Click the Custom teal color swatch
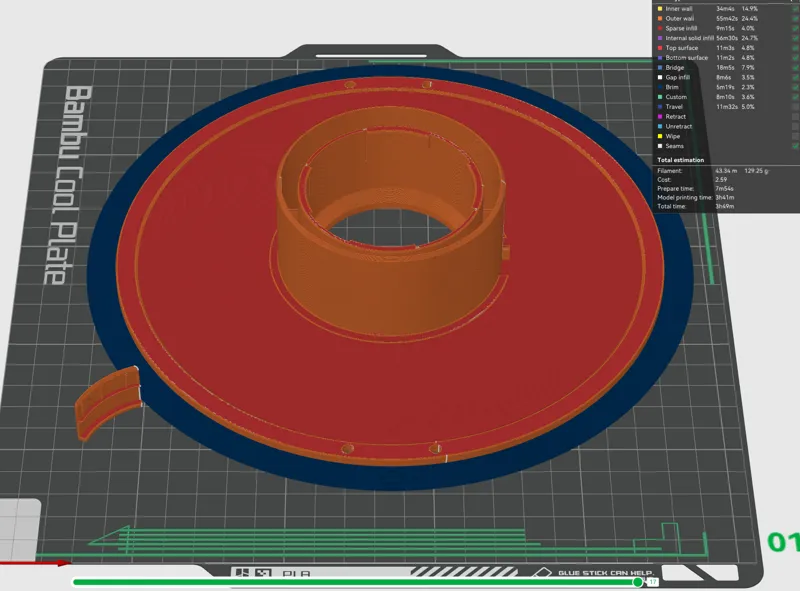Image resolution: width=800 pixels, height=591 pixels. (x=660, y=97)
